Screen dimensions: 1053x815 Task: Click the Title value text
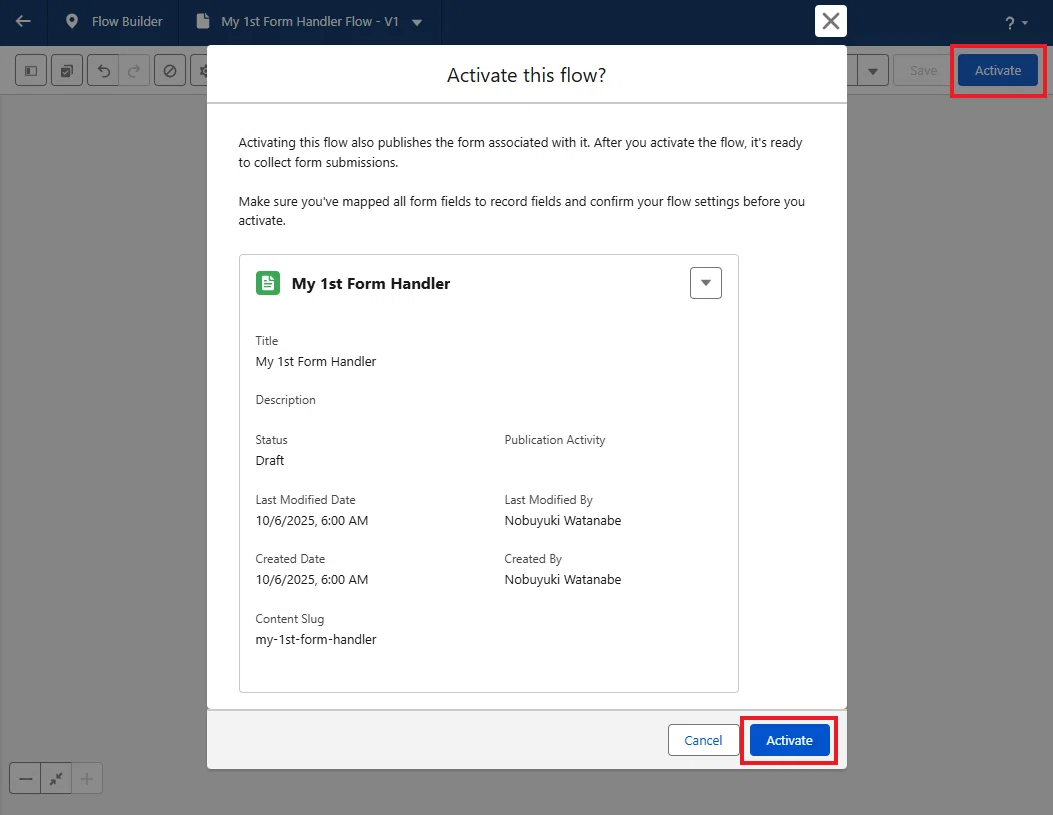coord(316,361)
